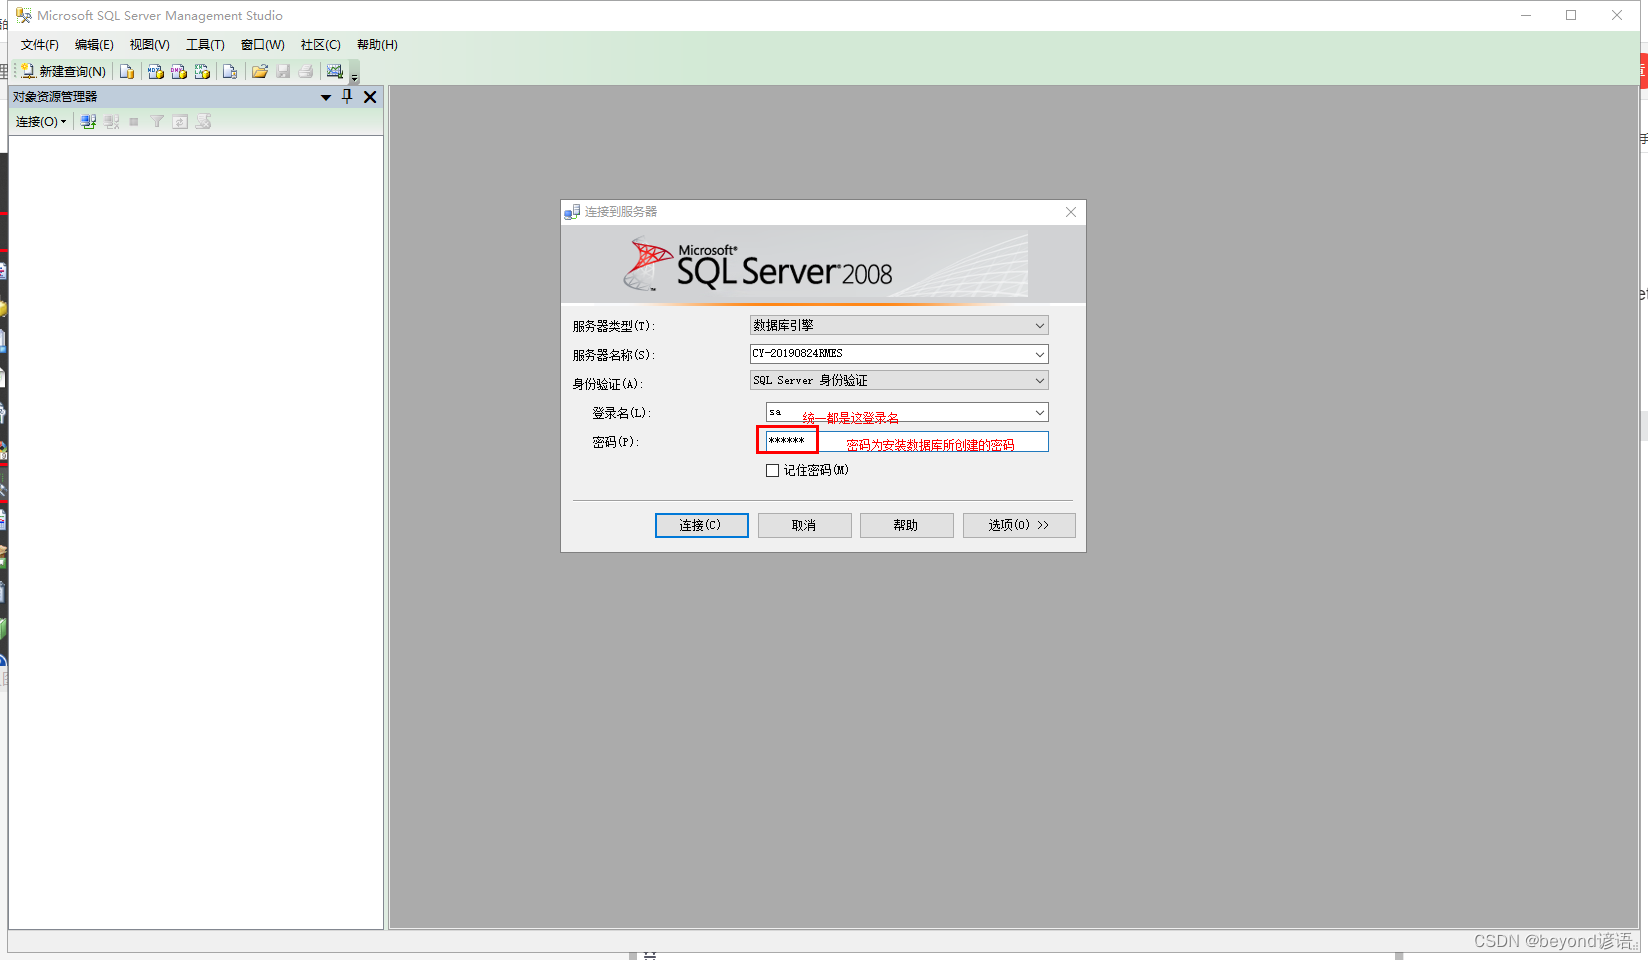
Task: Click the script icon in Object Explorer toolbar
Action: point(203,121)
